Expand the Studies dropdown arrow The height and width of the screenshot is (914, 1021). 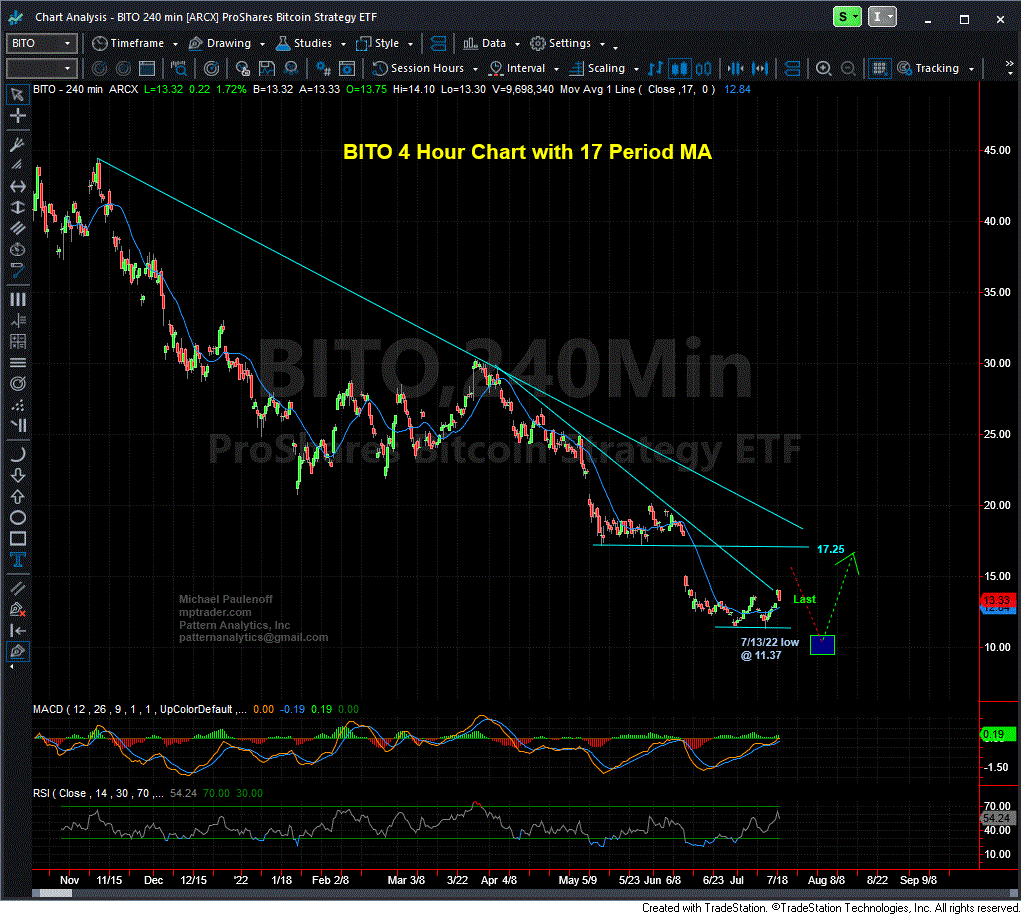343,44
